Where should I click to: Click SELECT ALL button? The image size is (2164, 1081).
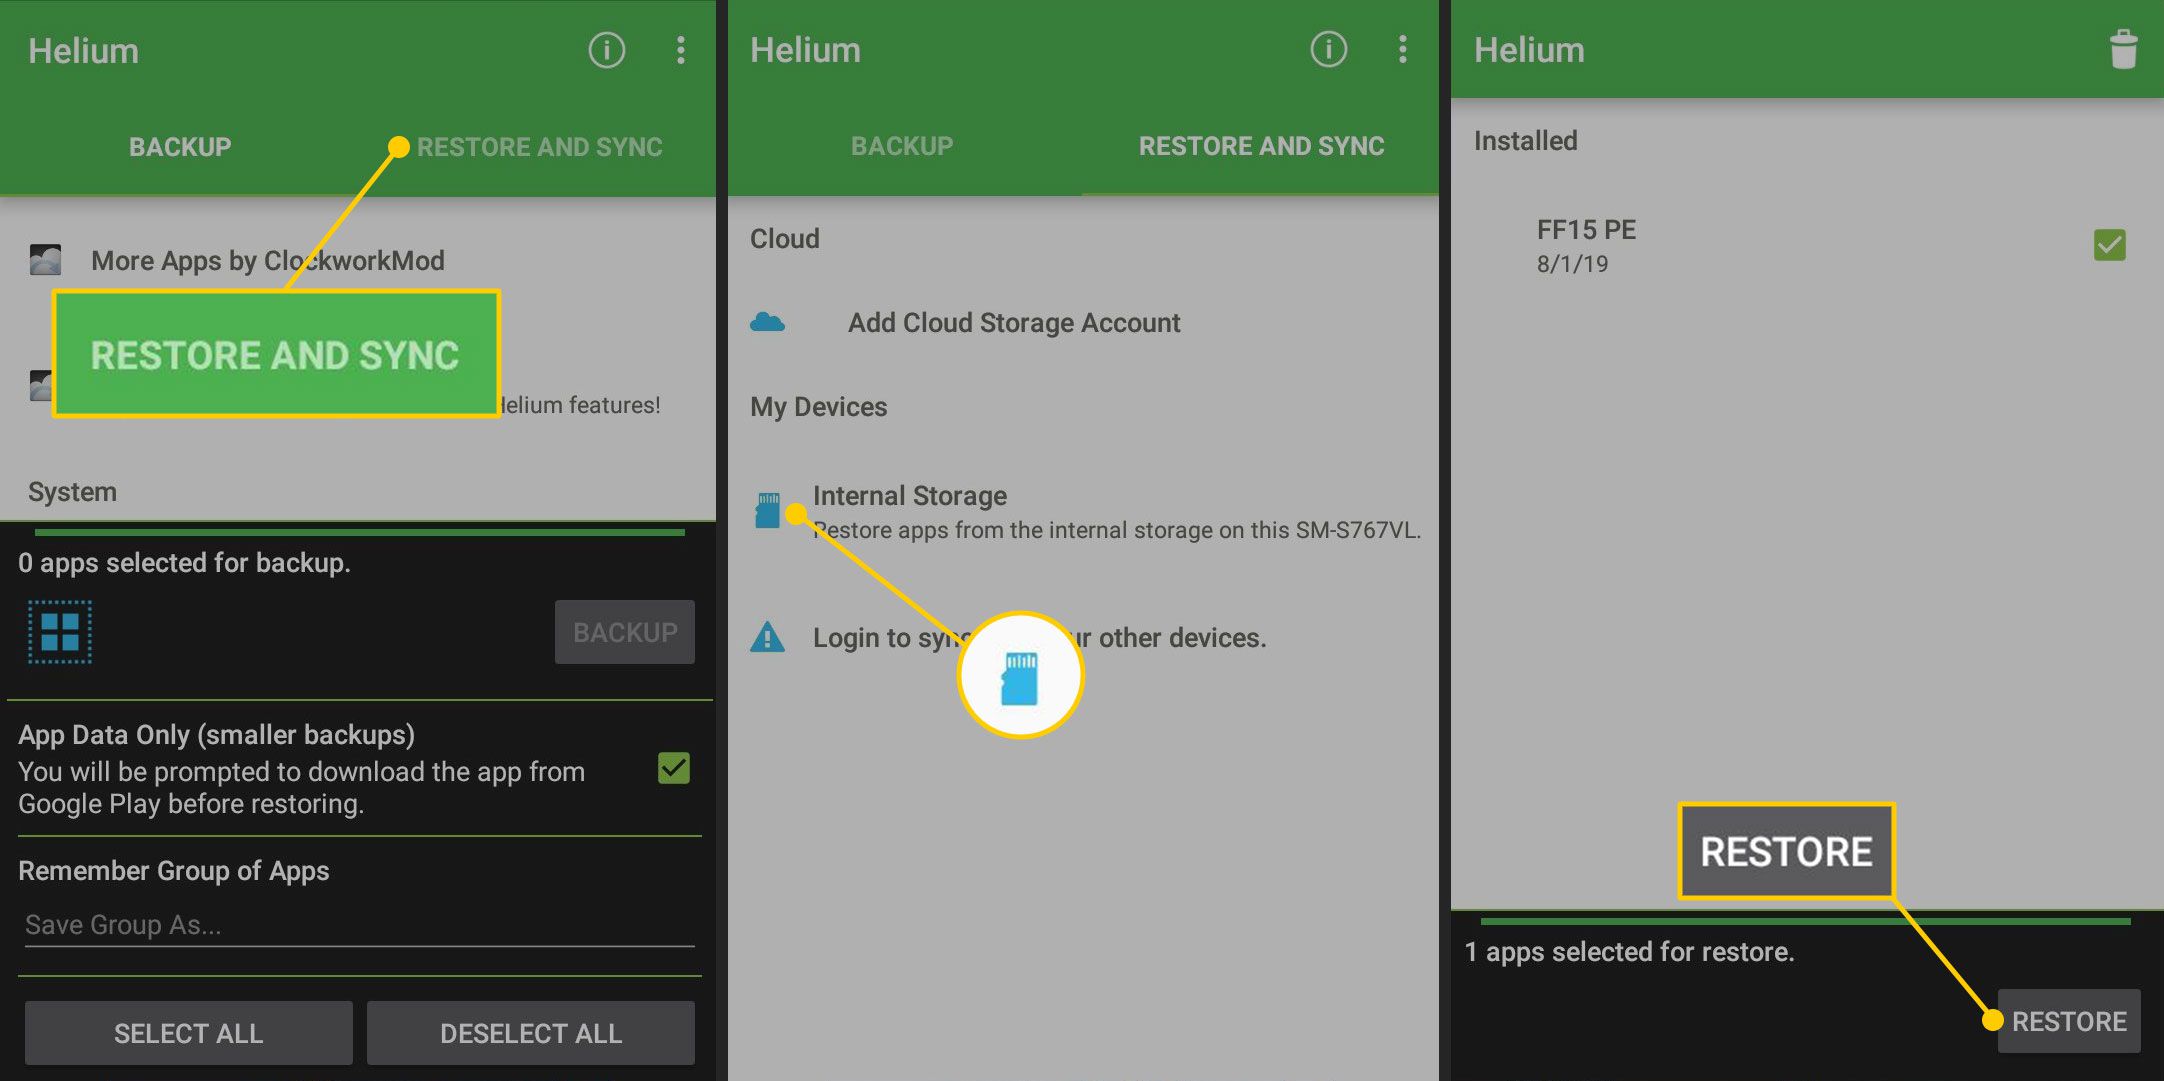coord(189,1033)
